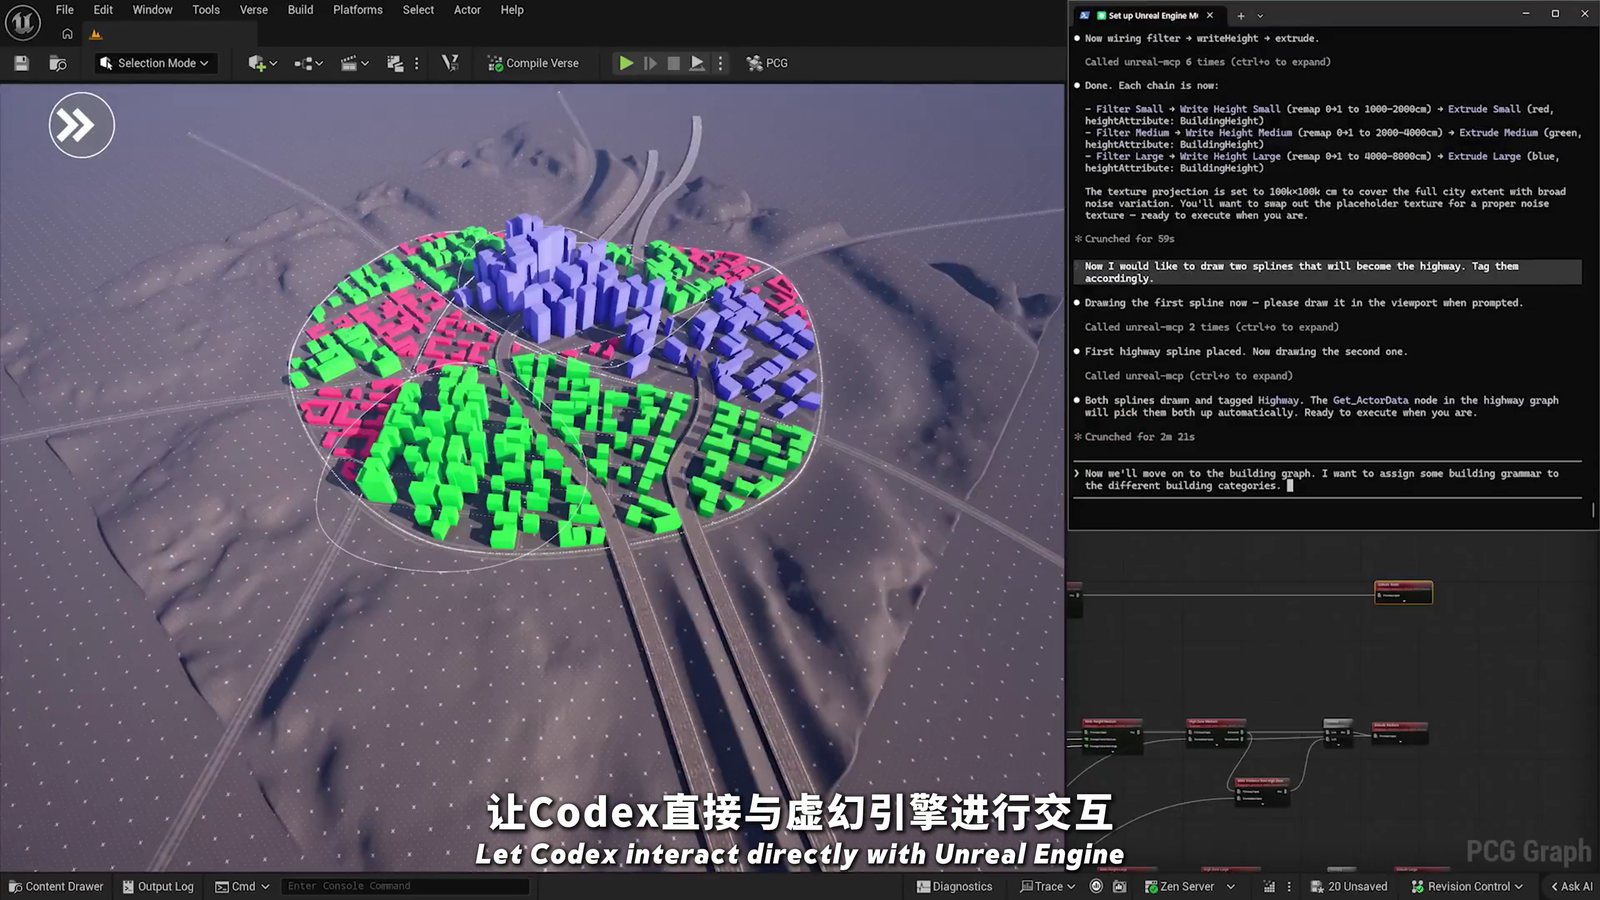
Task: Click the Unreal Engine logo icon
Action: click(x=23, y=22)
